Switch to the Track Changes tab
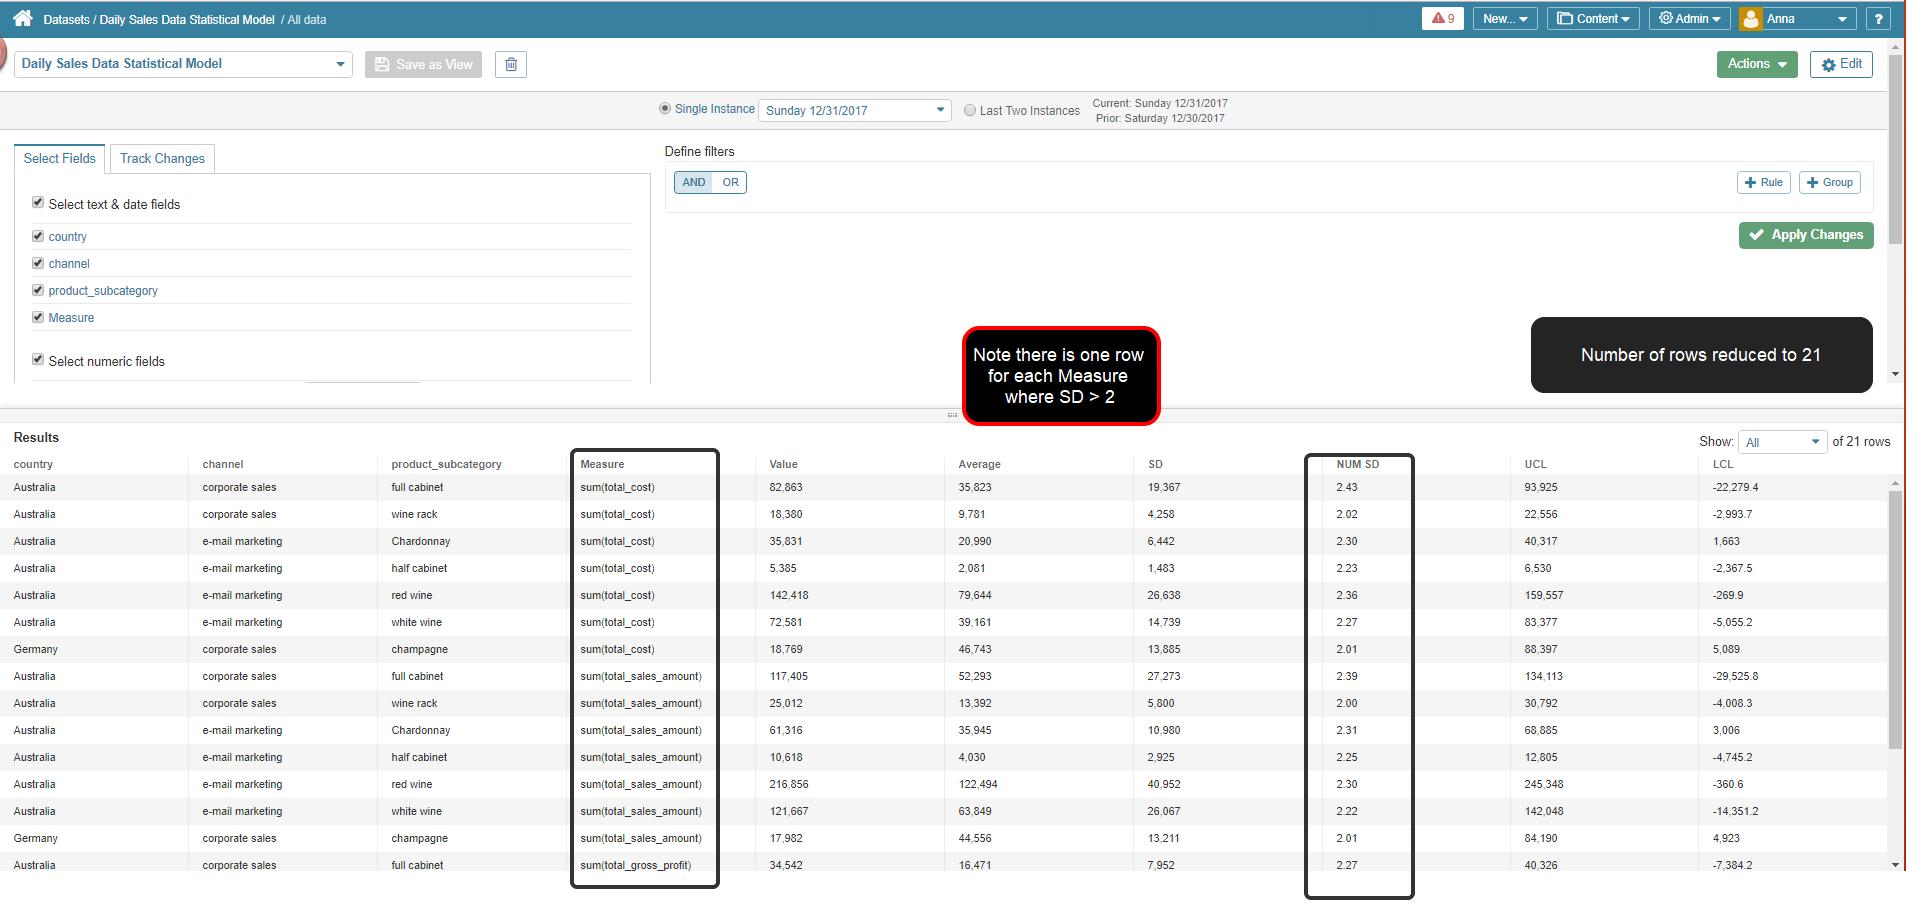Screen dimensions: 1906x917 162,158
